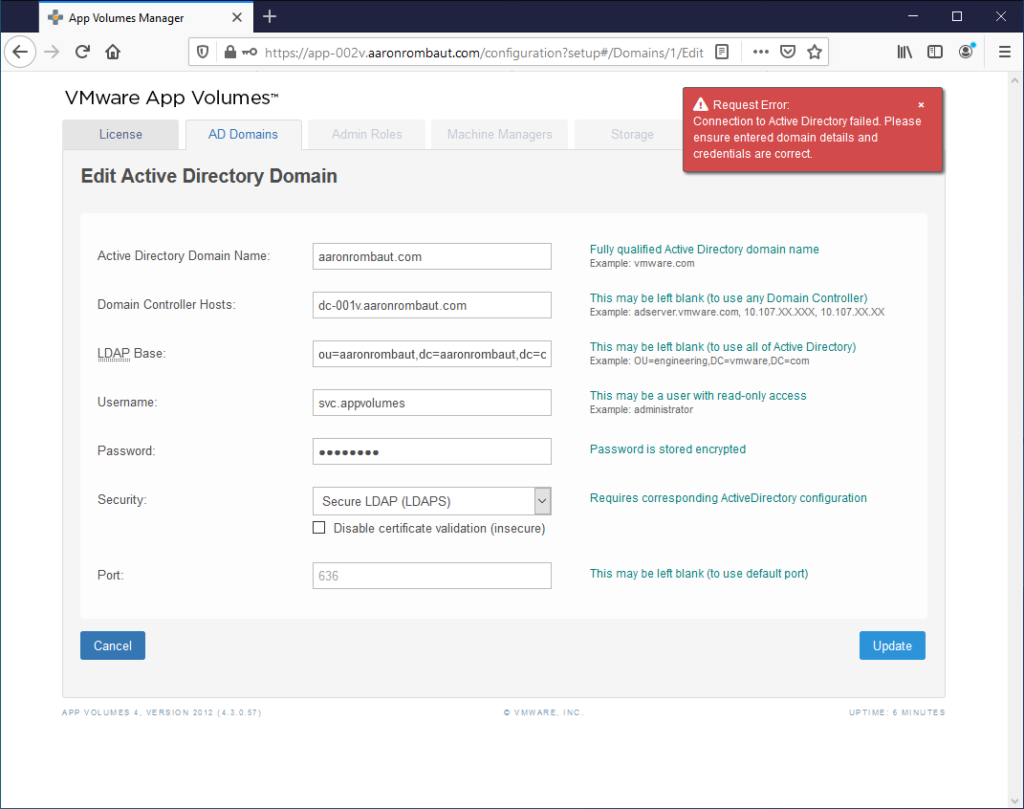Dismiss the Request Error notification
Image resolution: width=1024 pixels, height=809 pixels.
[x=921, y=105]
